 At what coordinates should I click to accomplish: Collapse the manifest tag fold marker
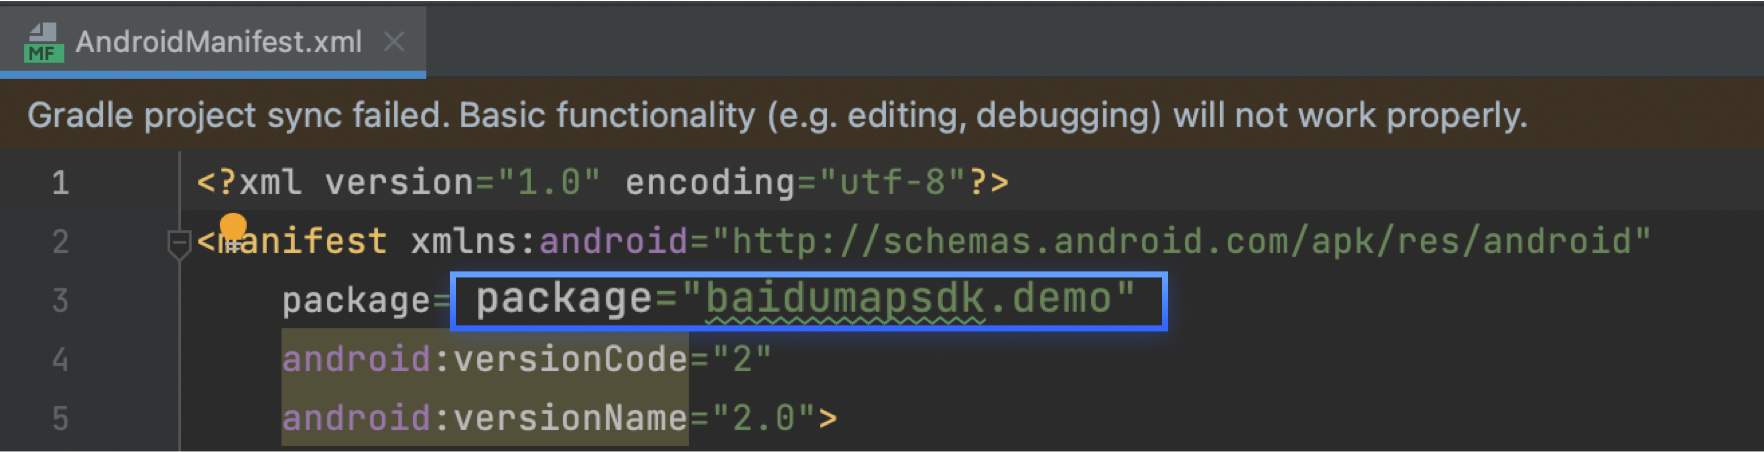click(x=179, y=242)
